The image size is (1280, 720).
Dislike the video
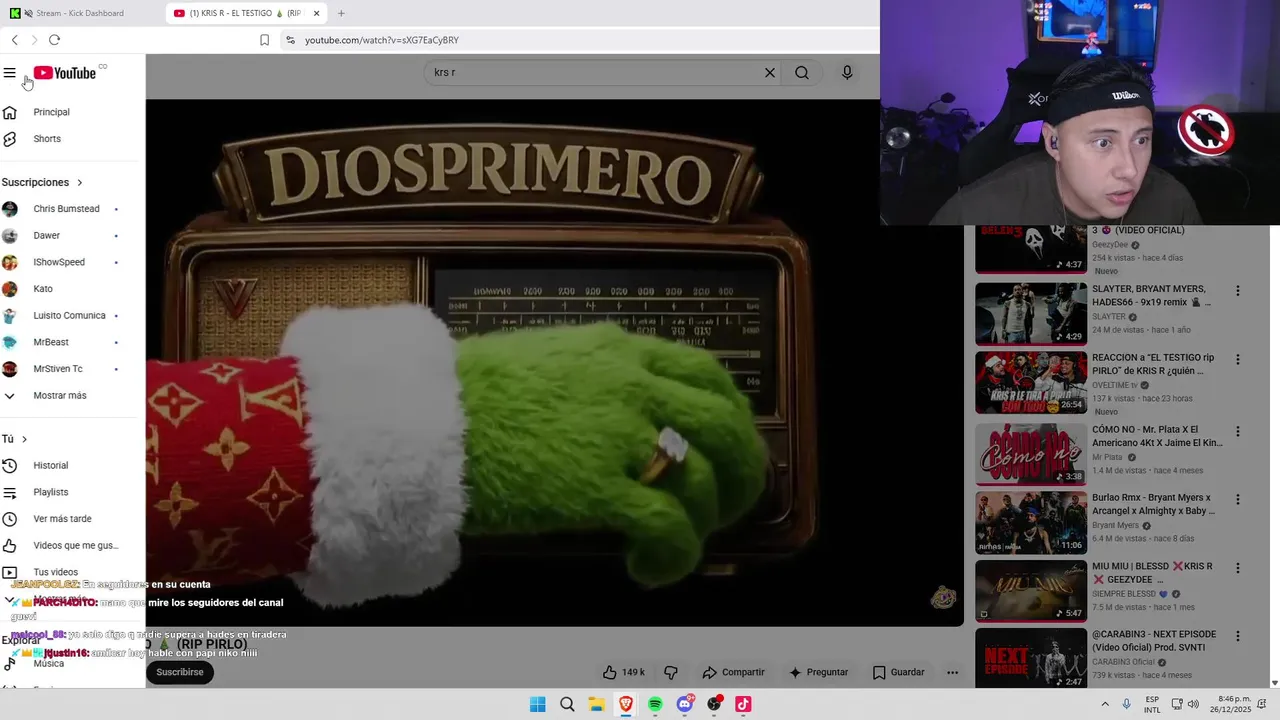(x=671, y=672)
